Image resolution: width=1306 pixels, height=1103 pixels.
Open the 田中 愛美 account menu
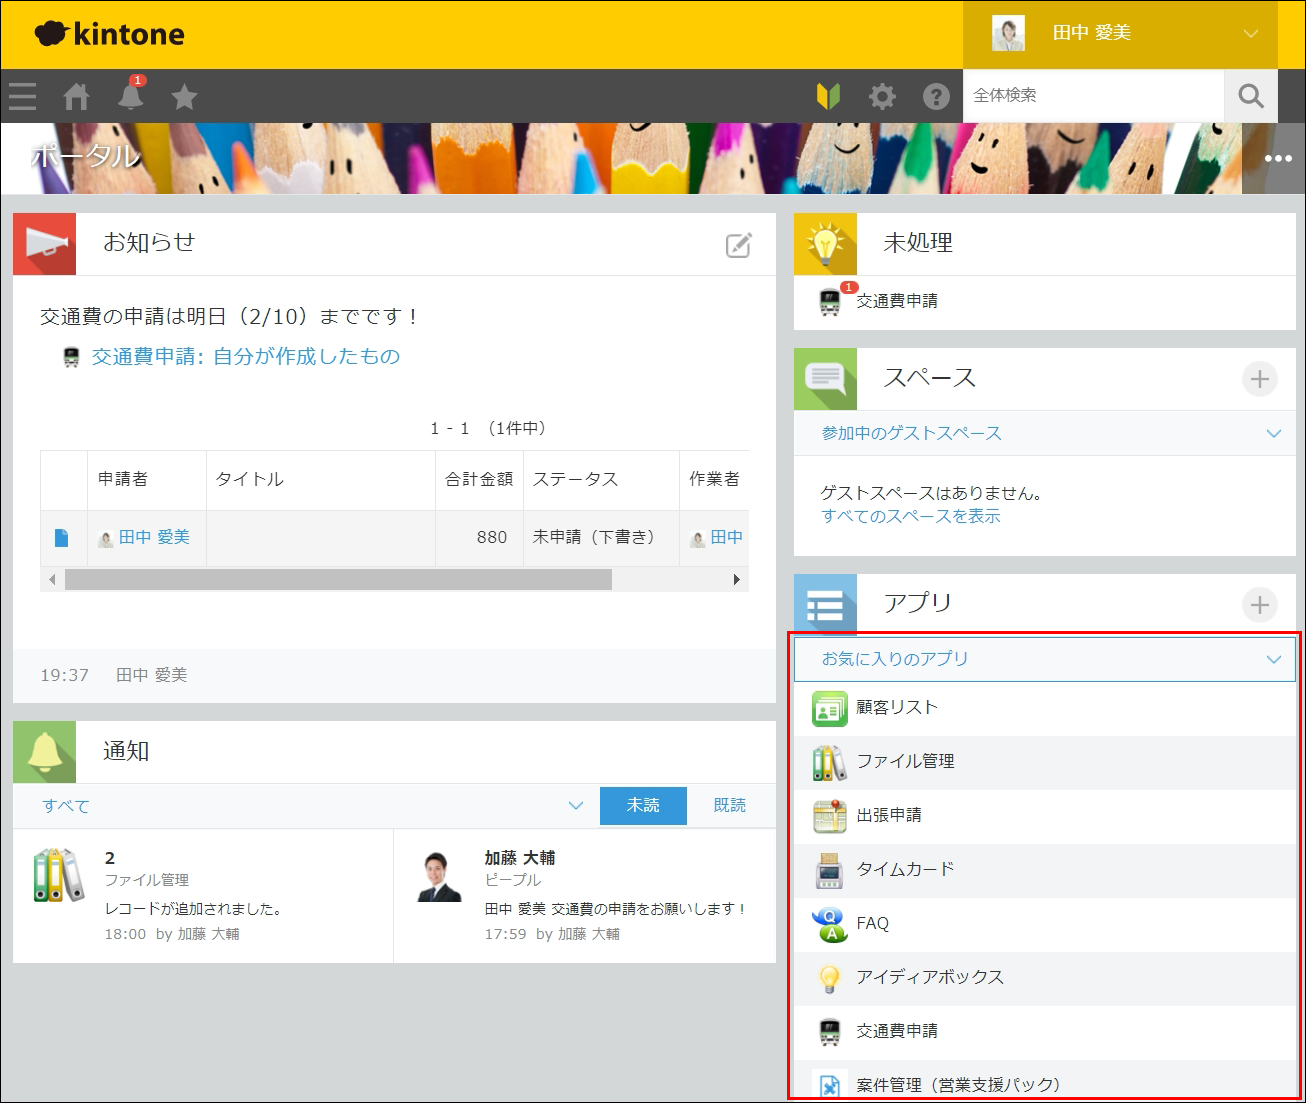[x=1120, y=33]
